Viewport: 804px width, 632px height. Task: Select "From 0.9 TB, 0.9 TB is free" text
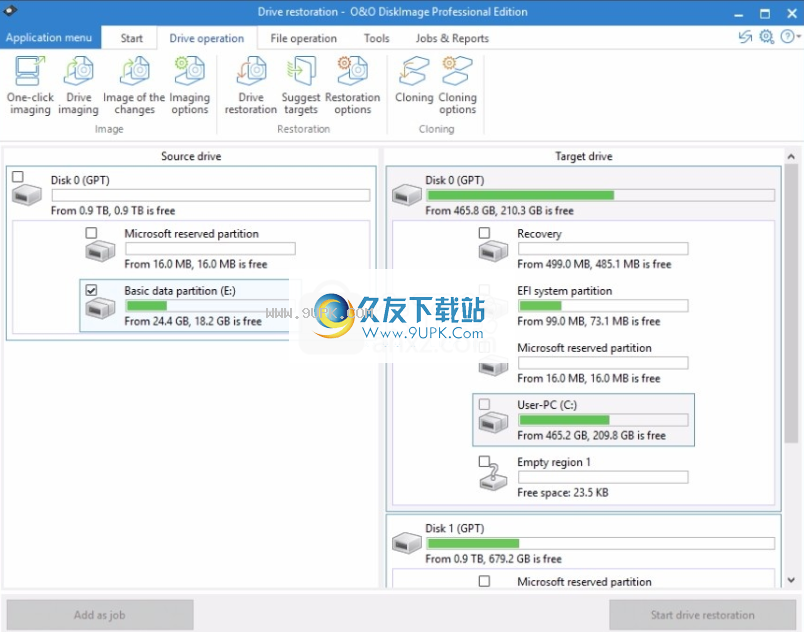tap(113, 211)
